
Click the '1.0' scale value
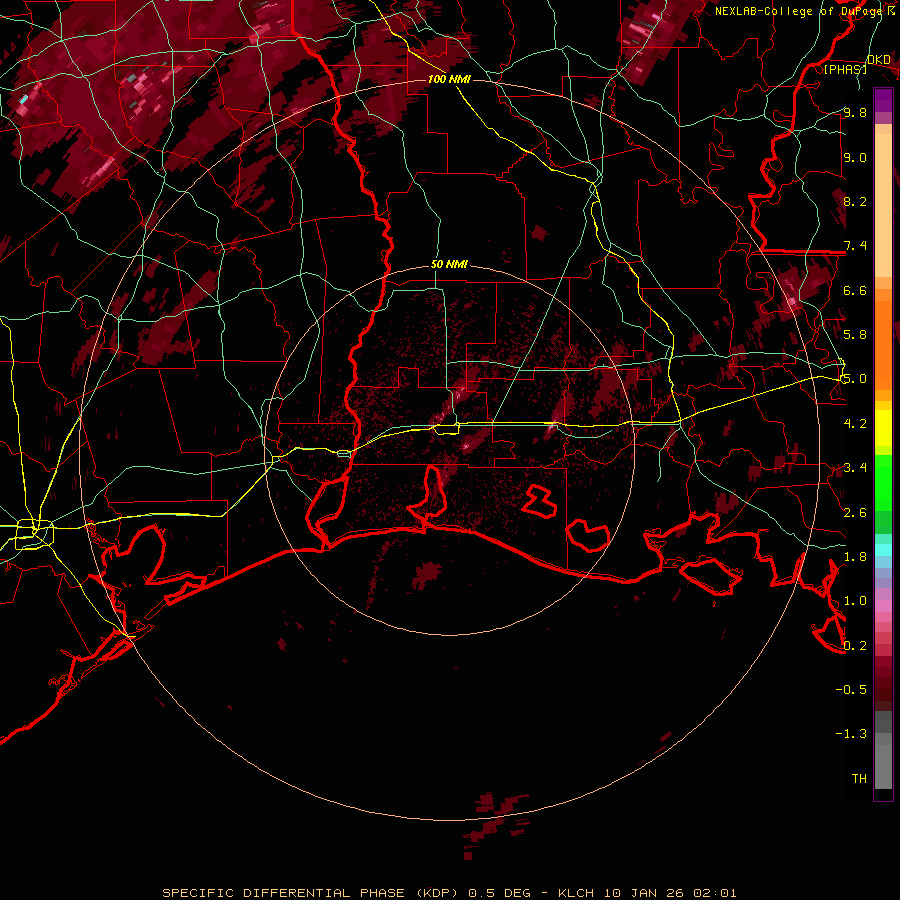[855, 600]
